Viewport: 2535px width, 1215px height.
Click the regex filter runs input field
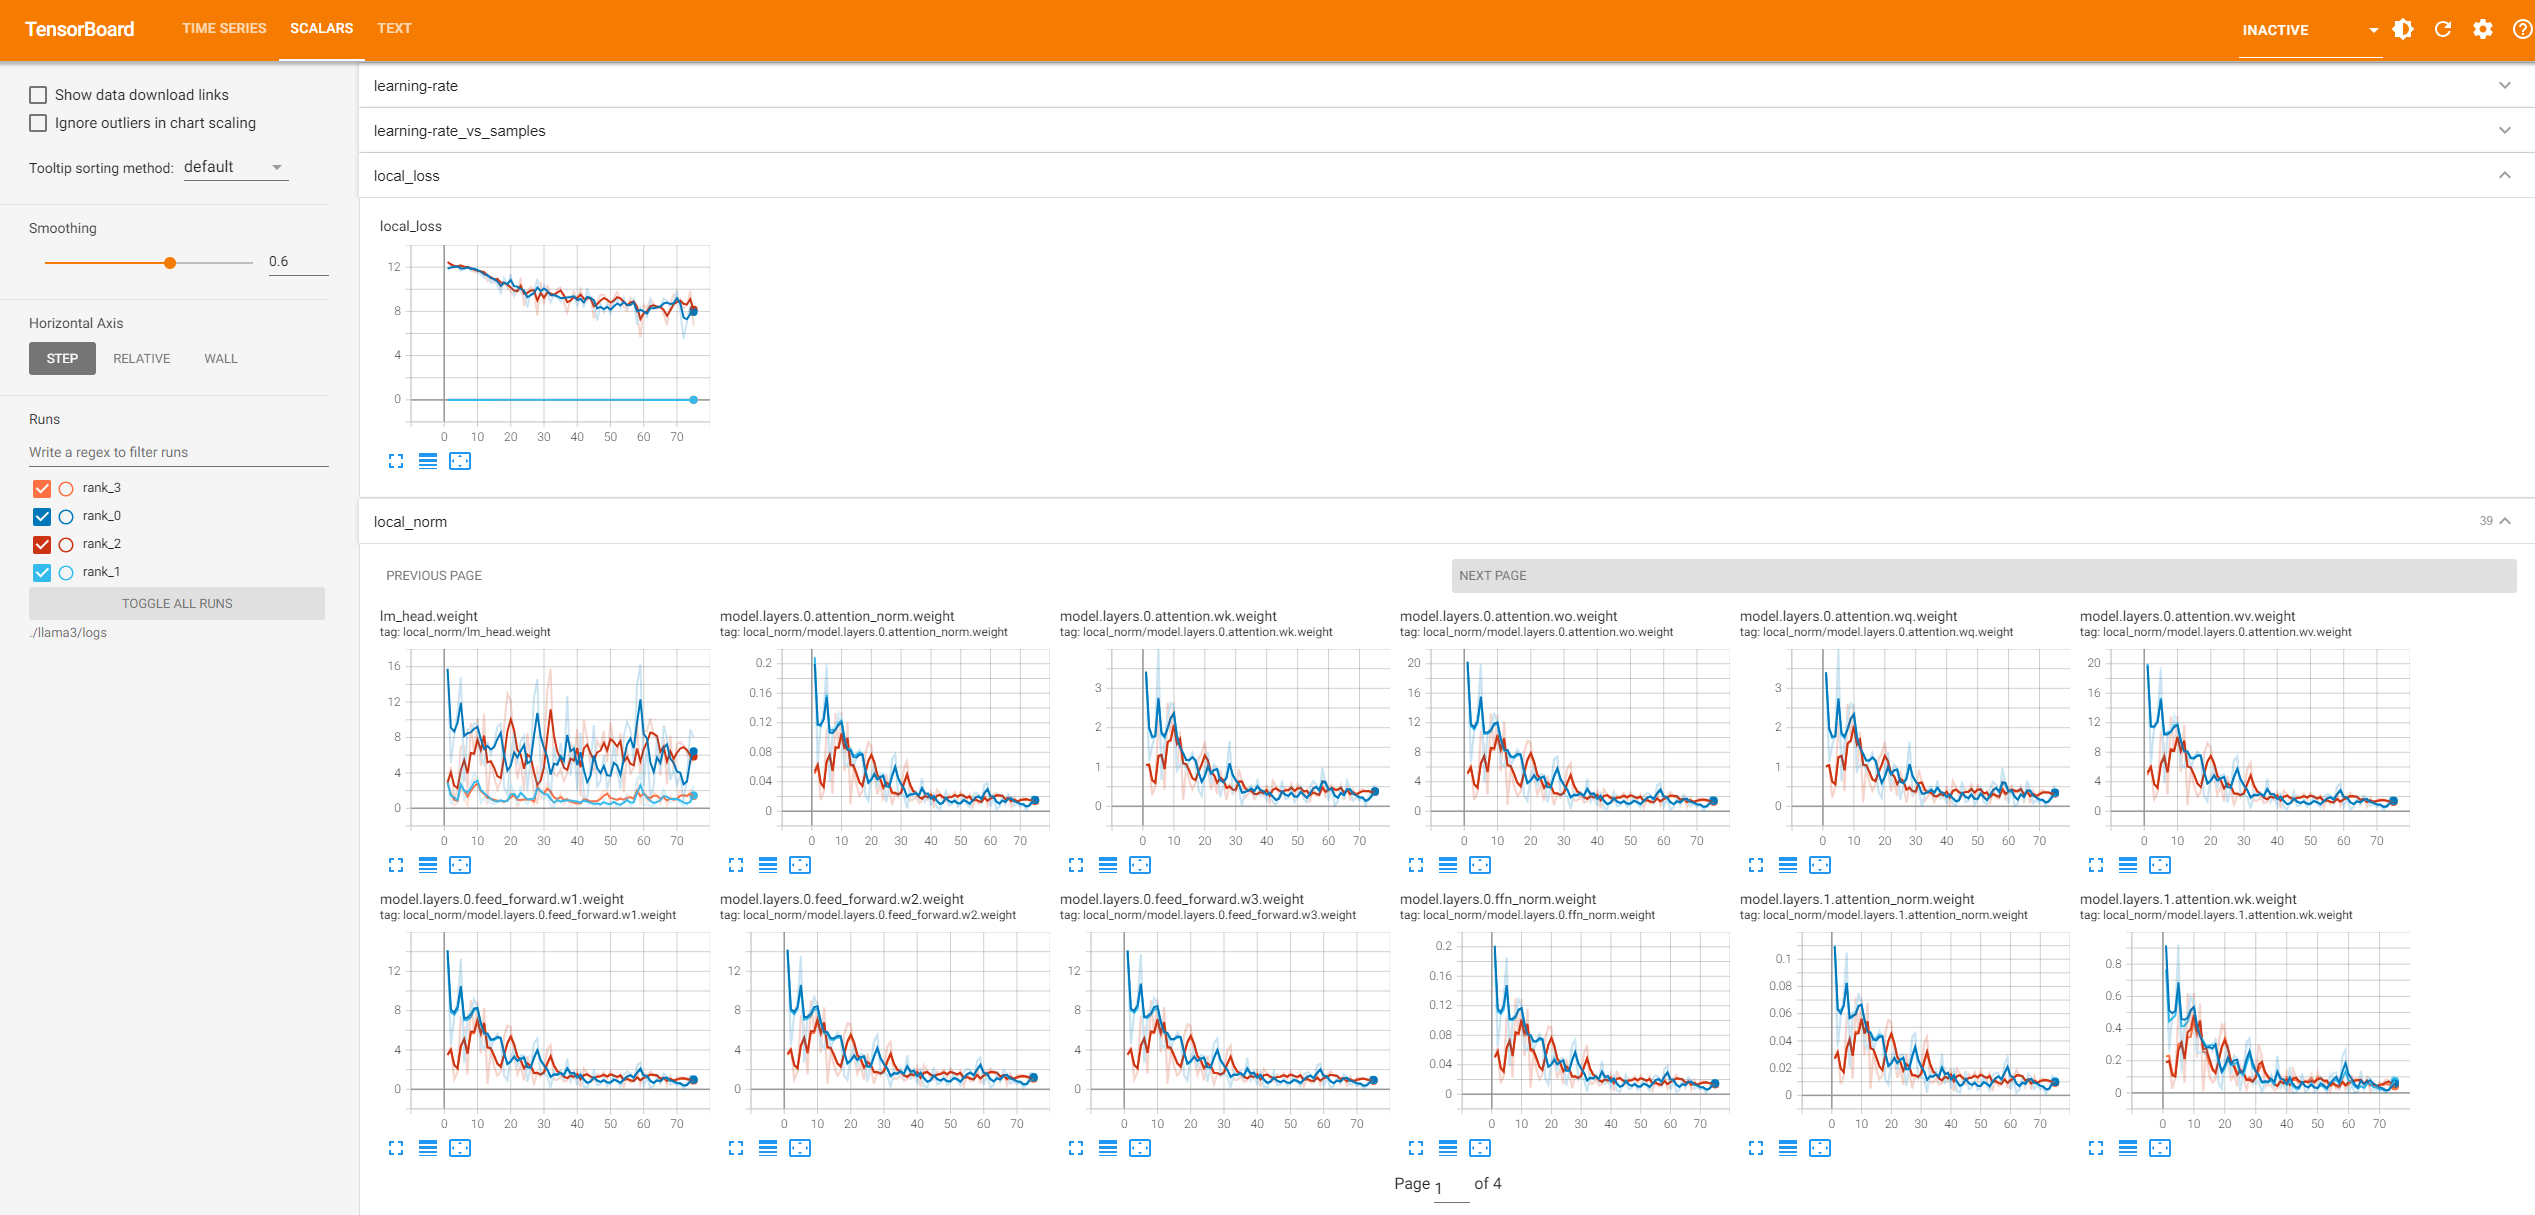(x=178, y=452)
